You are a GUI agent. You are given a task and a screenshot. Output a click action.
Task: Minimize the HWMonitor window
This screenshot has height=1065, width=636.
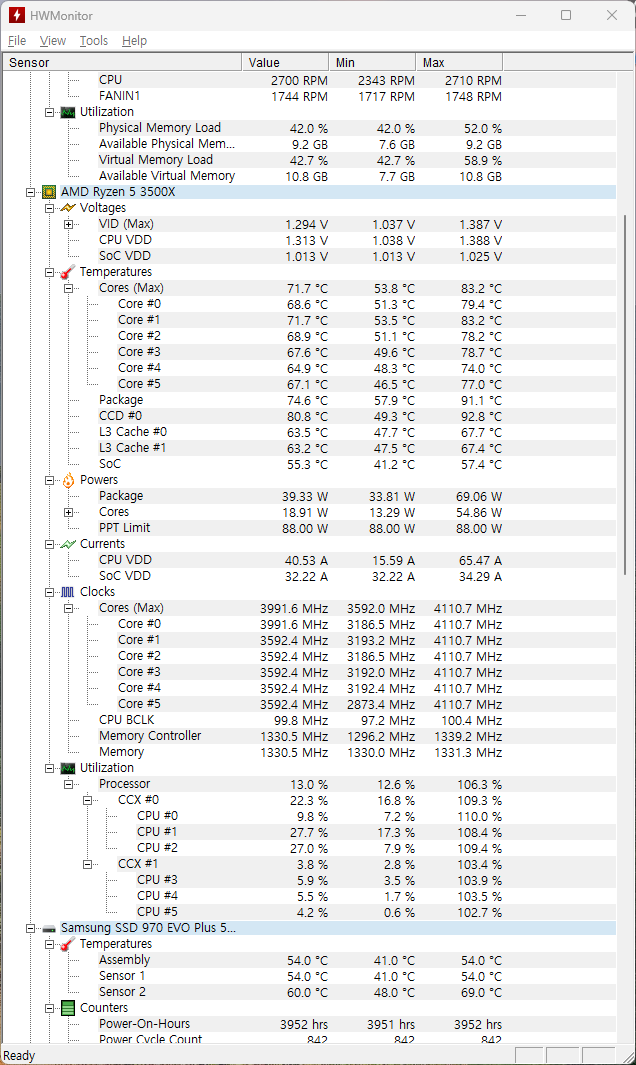point(521,15)
